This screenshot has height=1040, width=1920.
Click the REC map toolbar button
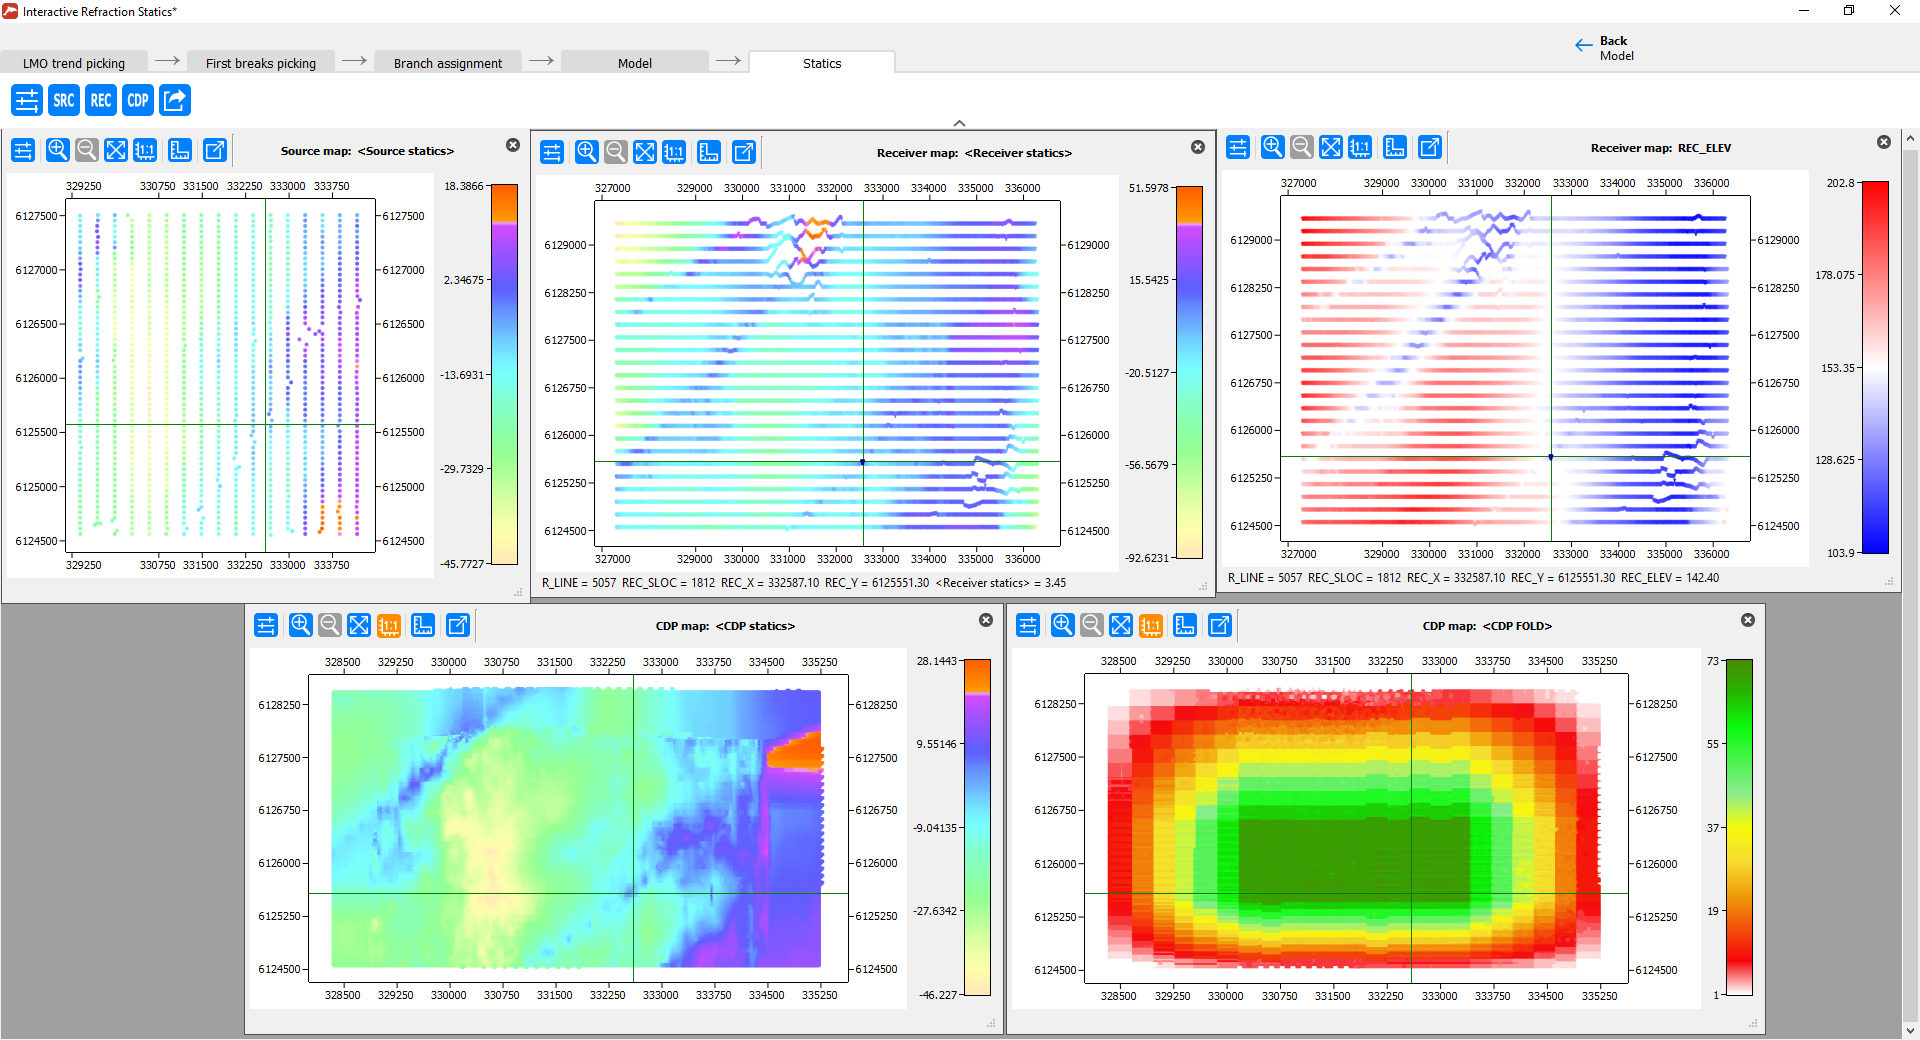(101, 100)
